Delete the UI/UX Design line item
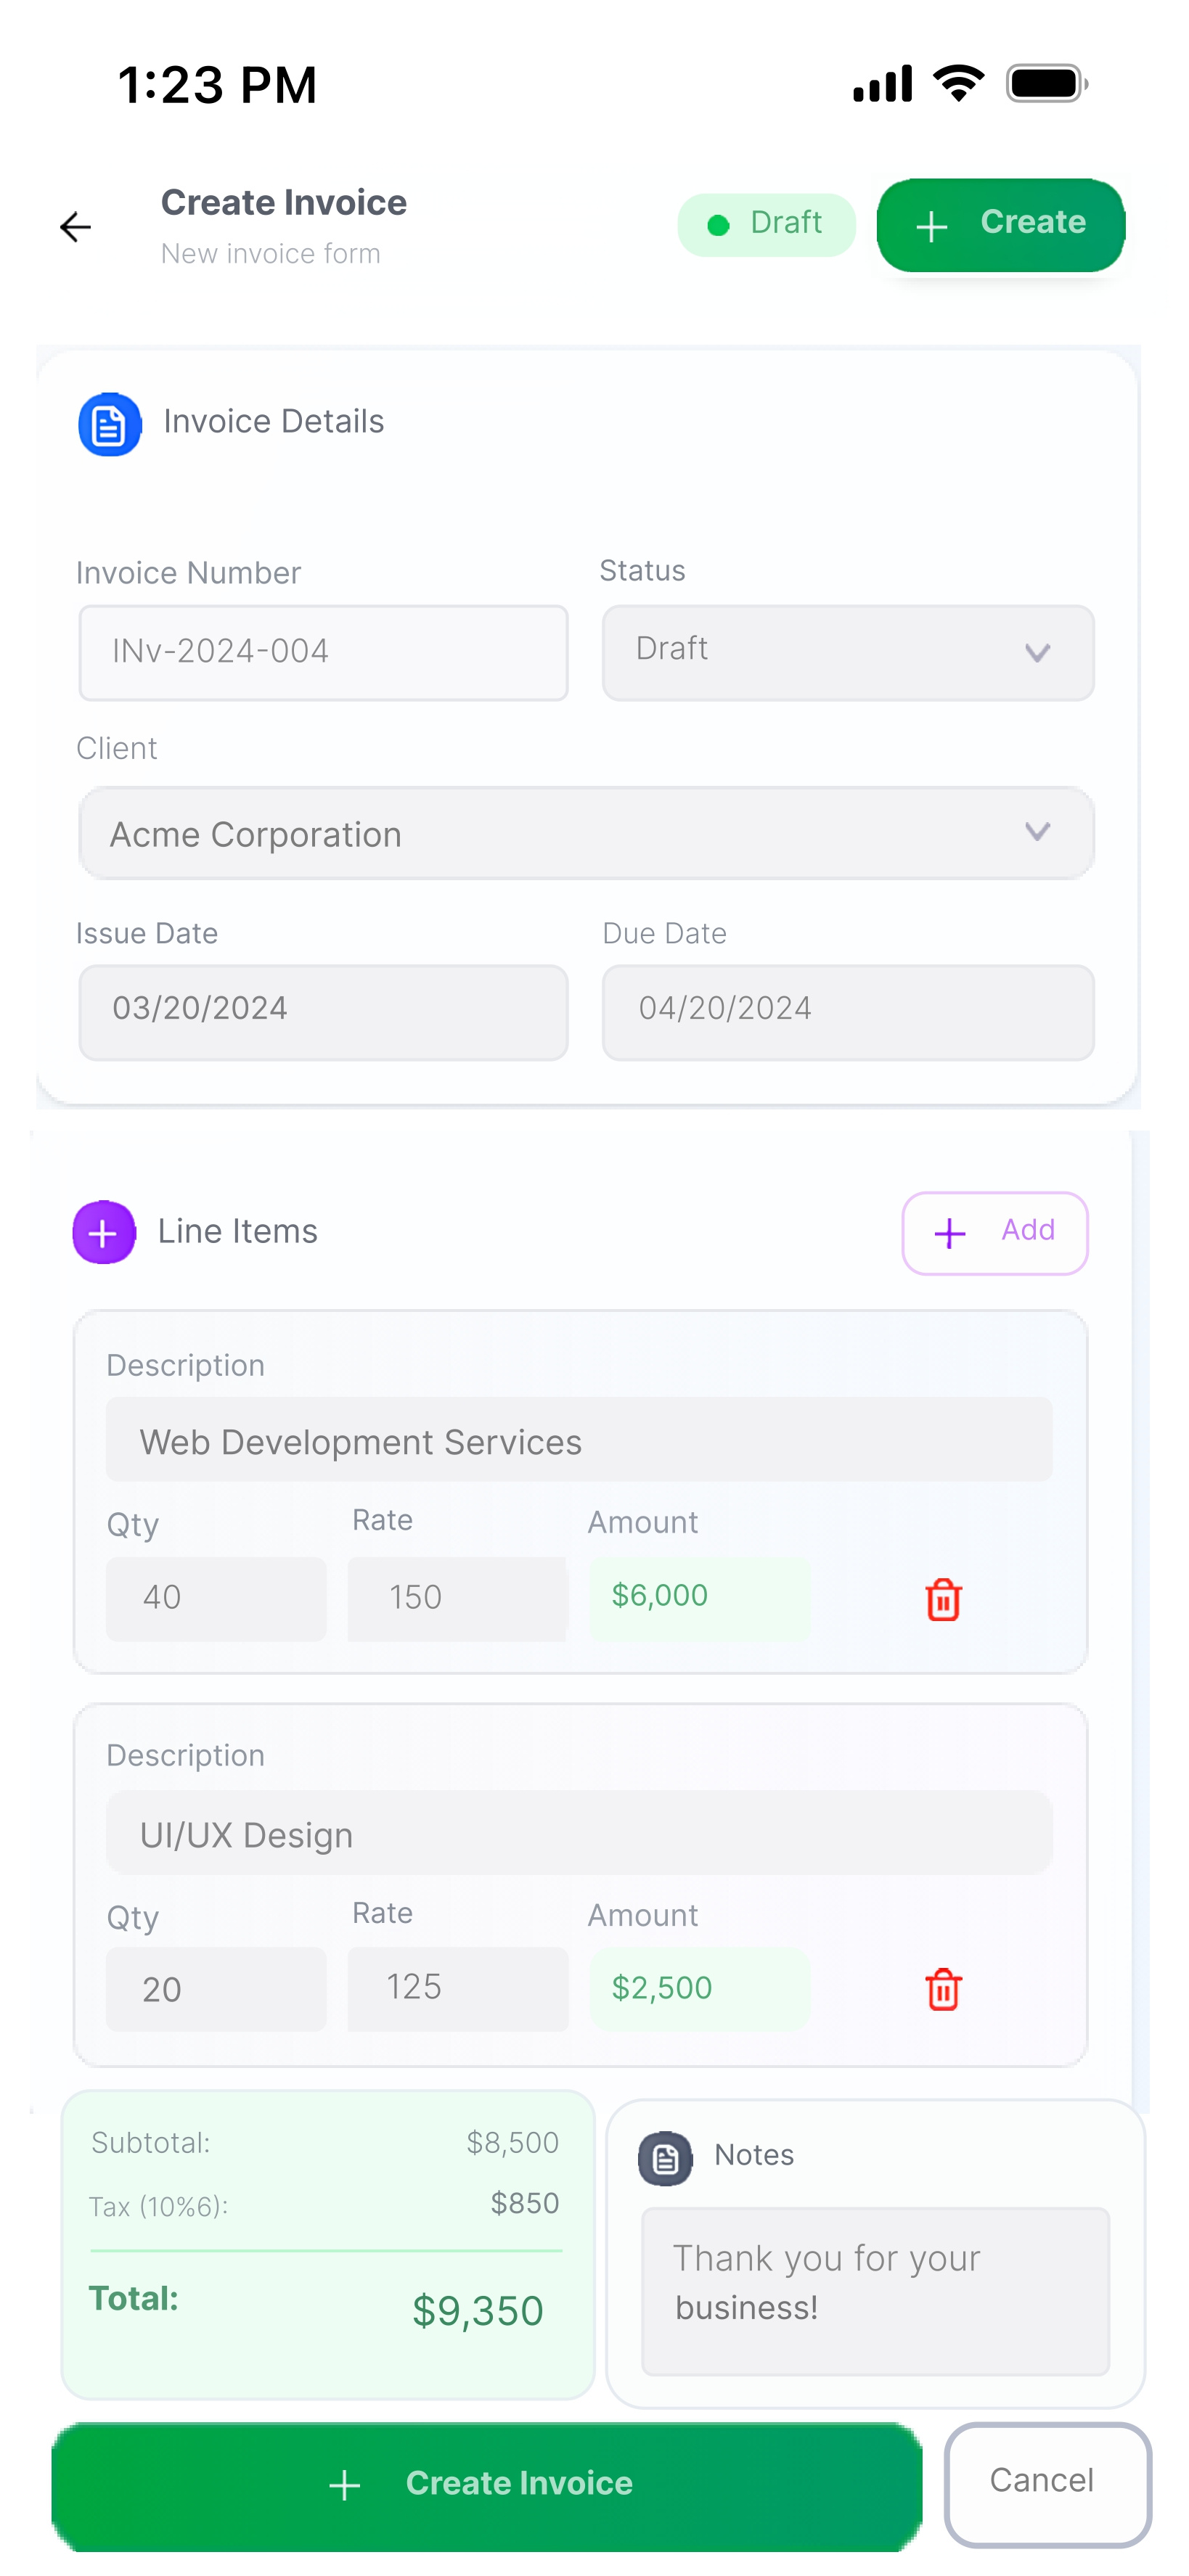This screenshot has height=2576, width=1189. point(942,1989)
